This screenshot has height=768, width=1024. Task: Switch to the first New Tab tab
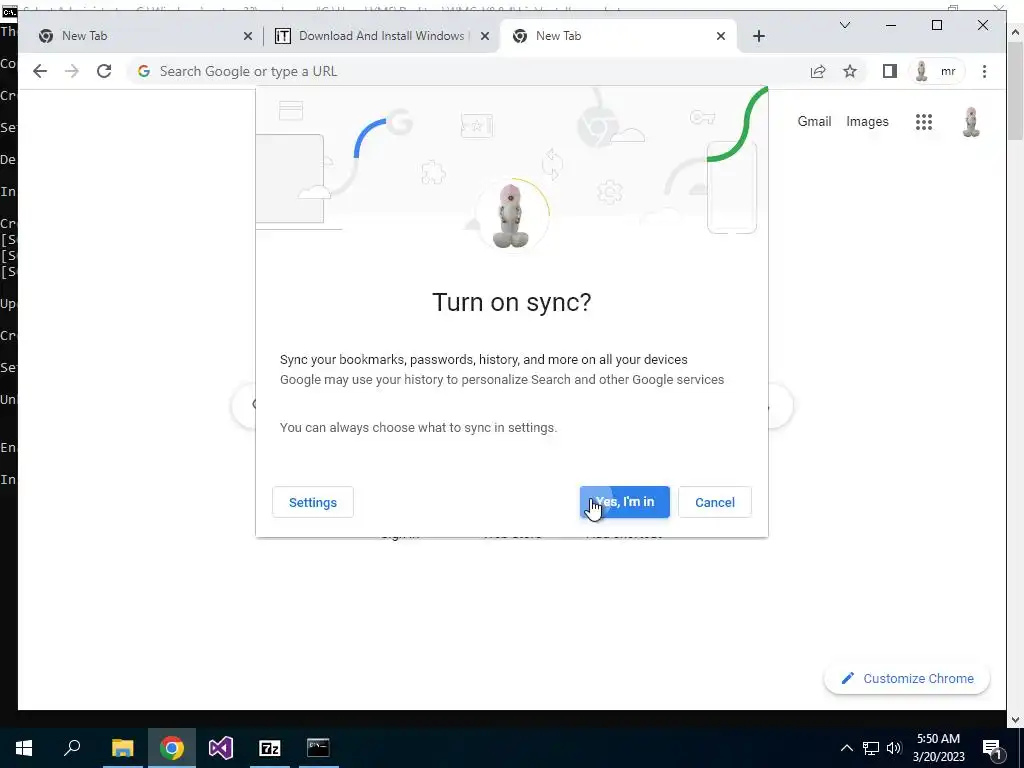click(140, 36)
